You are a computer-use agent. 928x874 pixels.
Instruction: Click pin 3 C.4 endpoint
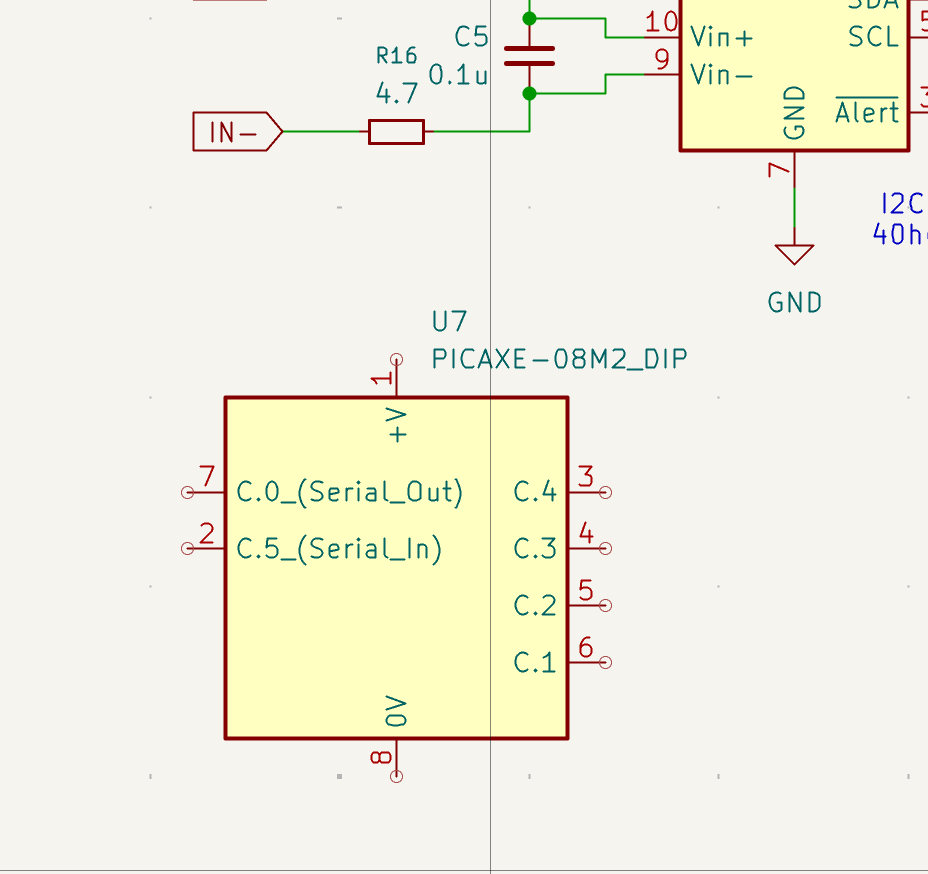pyautogui.click(x=605, y=492)
